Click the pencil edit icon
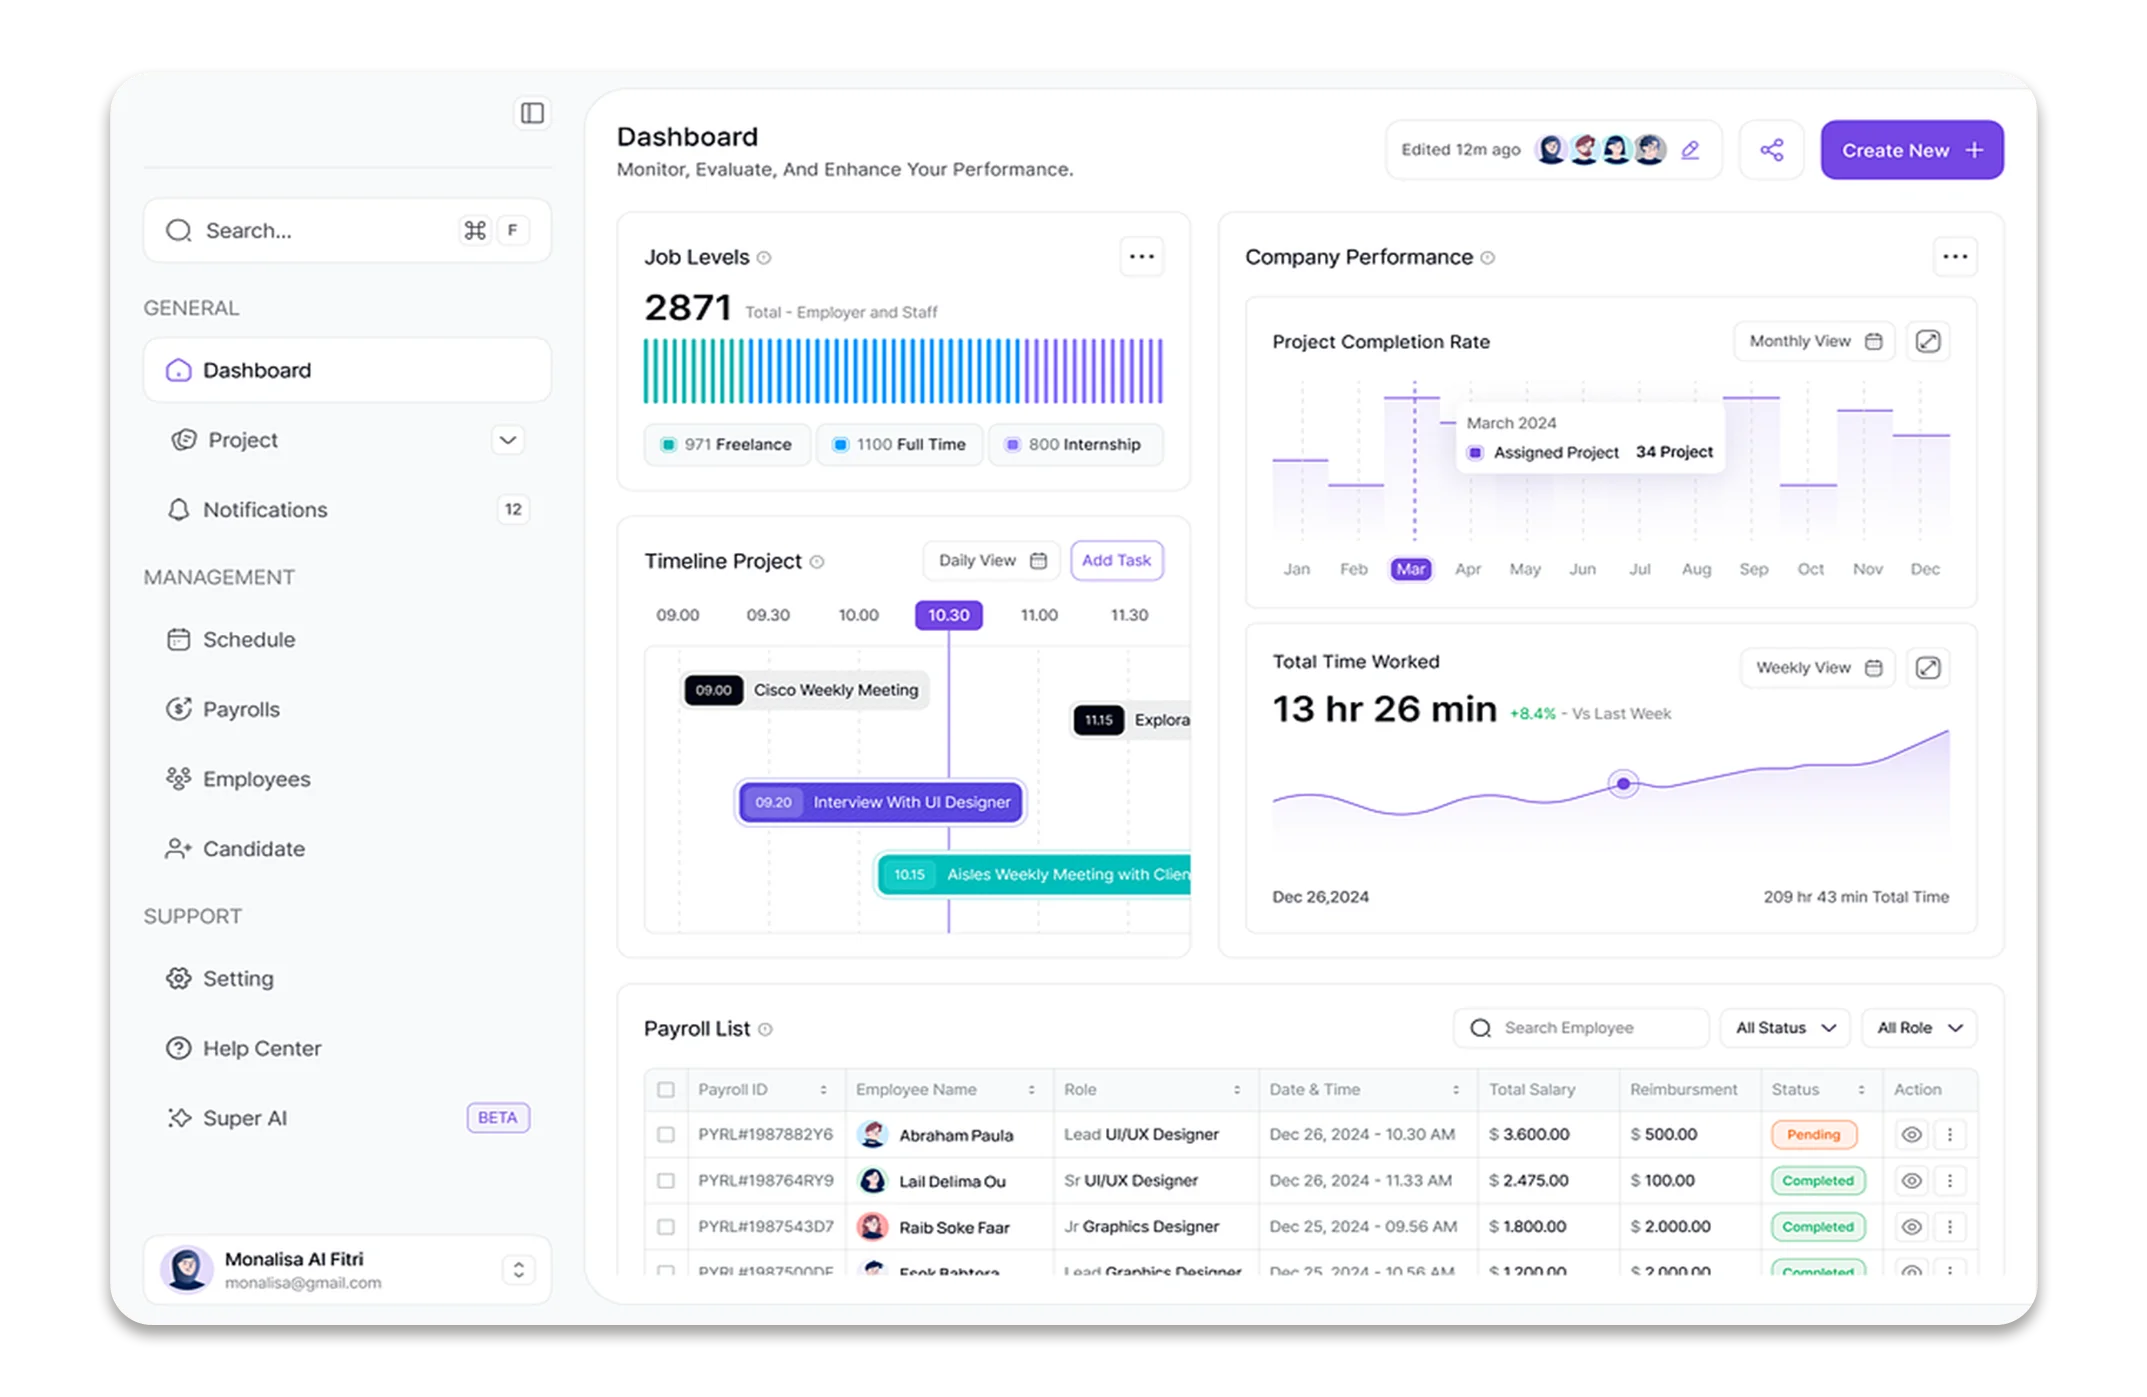Screen dimensions: 2147x1397 [1690, 150]
